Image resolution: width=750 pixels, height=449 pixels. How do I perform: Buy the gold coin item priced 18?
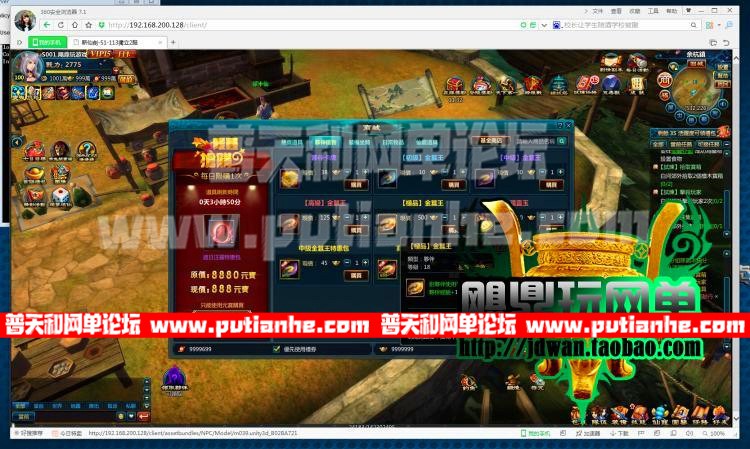coord(356,185)
